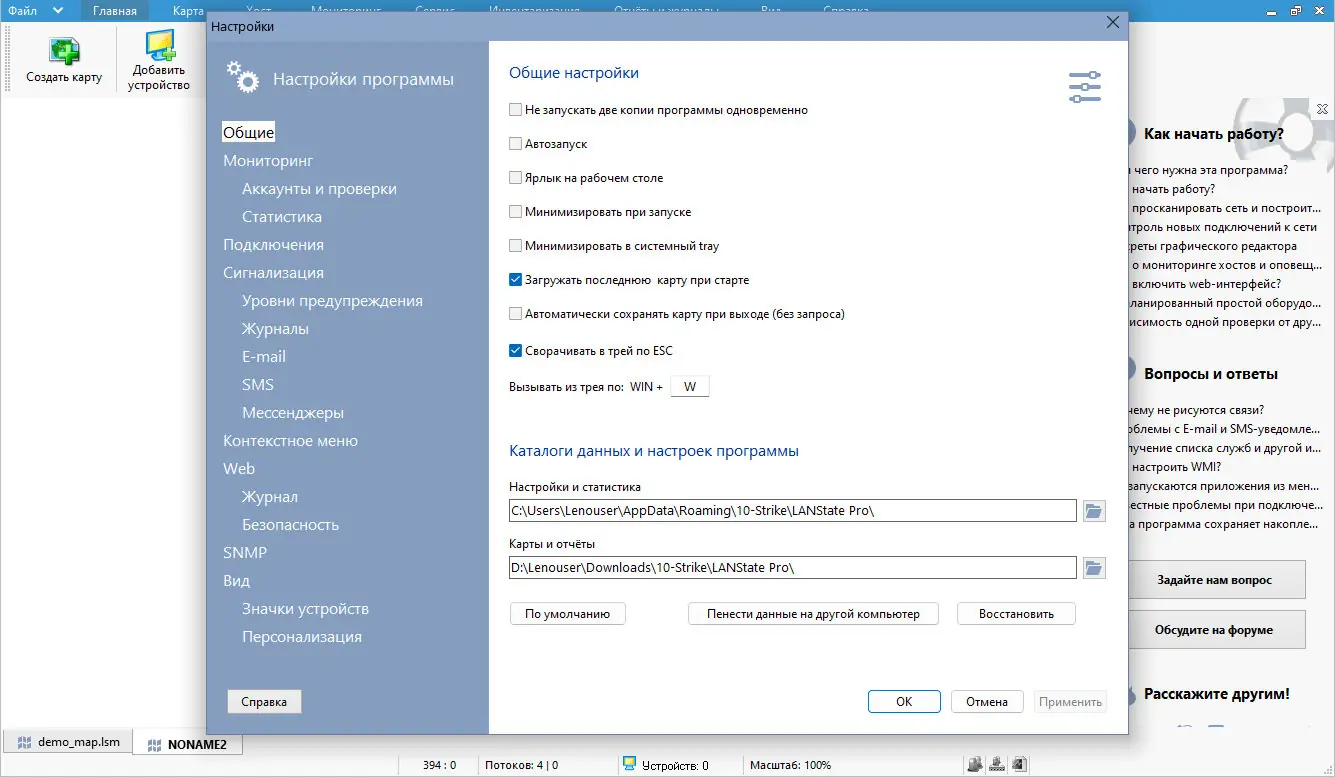
Task: Open SNMP settings
Action: [245, 553]
